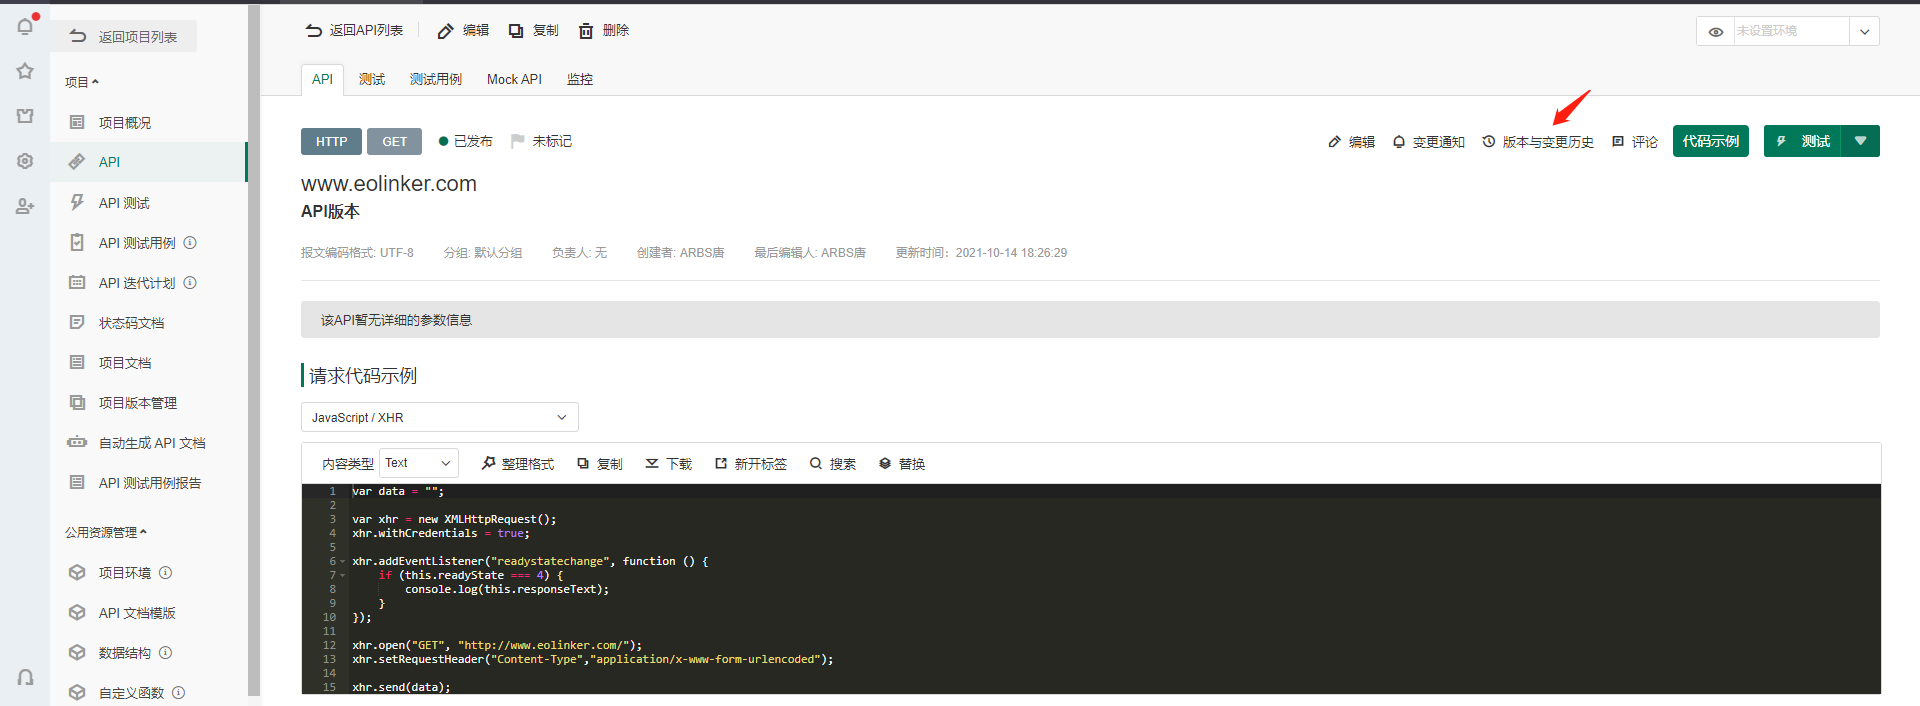The image size is (1920, 706).
Task: Click info icon next to 数据结构
Action: (x=166, y=653)
